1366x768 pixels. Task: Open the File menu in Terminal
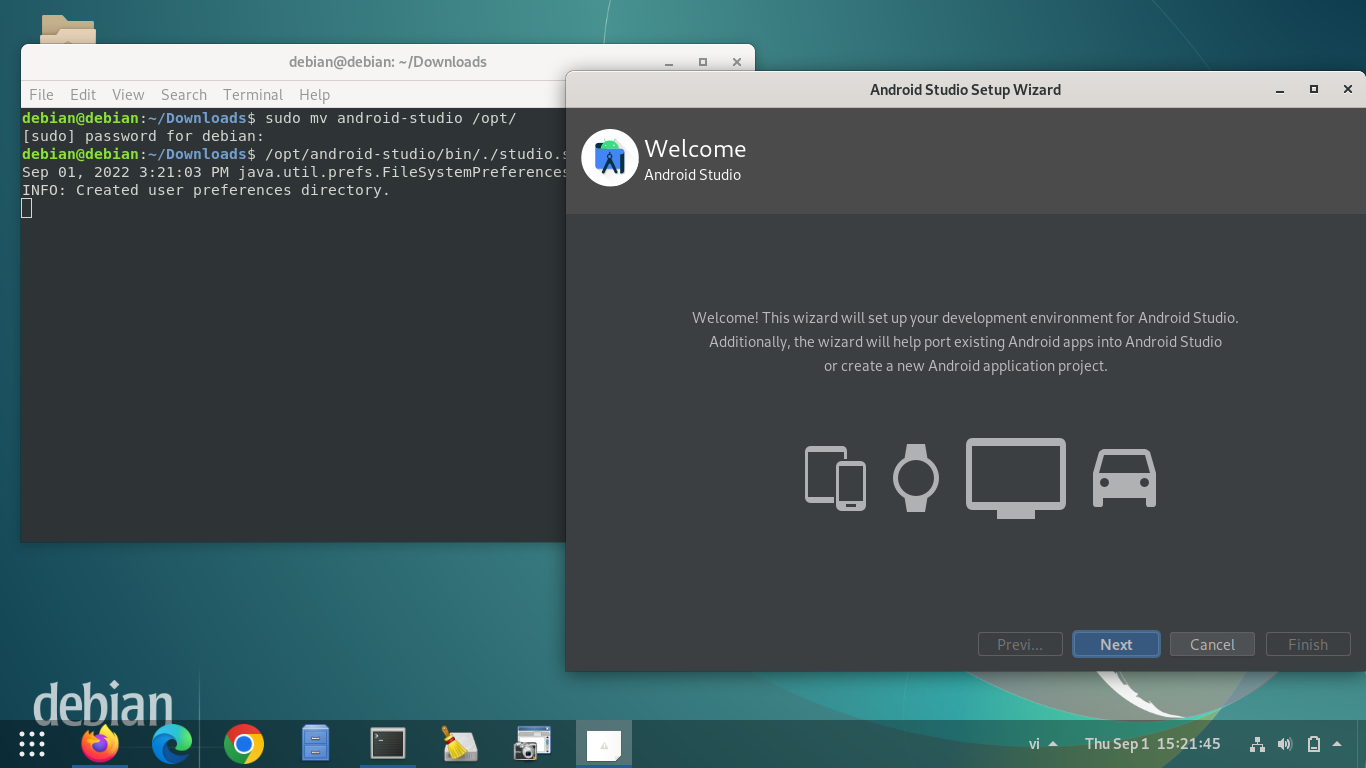pos(41,94)
